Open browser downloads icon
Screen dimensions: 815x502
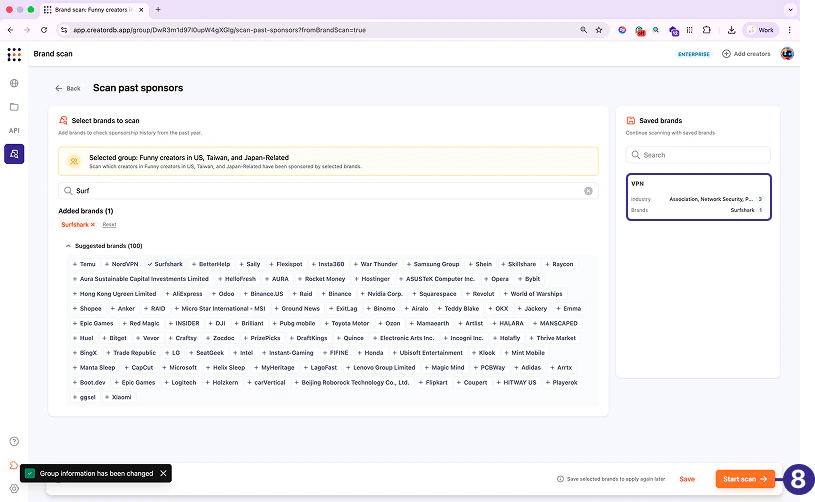pos(731,30)
